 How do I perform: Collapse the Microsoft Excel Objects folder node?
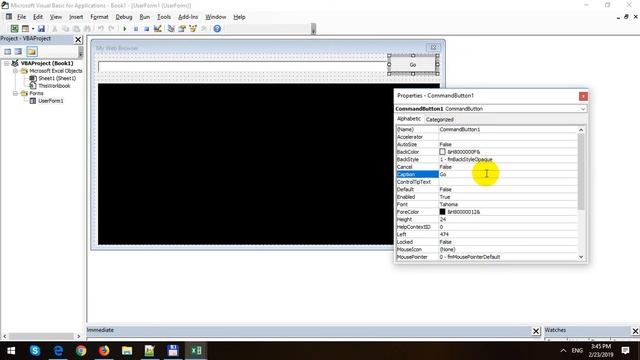[x=16, y=71]
